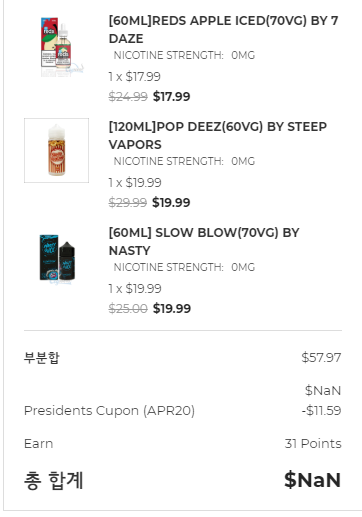The height and width of the screenshot is (517, 362).
Task: Click the bold $19.99 price of Slow Blow
Action: tap(172, 309)
